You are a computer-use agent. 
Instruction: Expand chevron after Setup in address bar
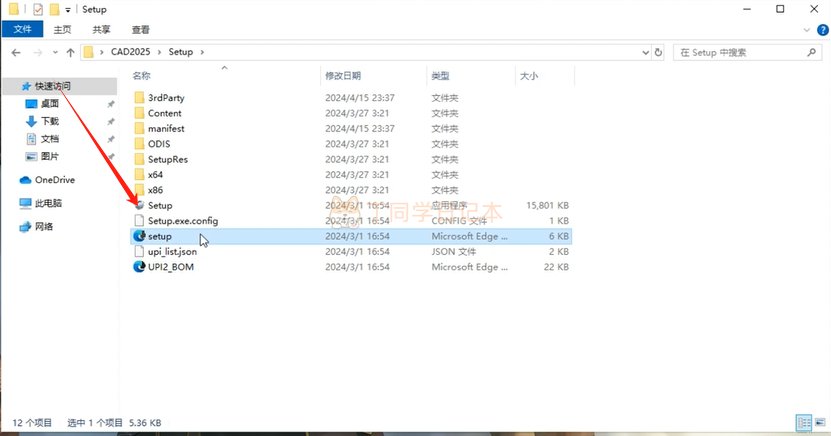click(202, 52)
